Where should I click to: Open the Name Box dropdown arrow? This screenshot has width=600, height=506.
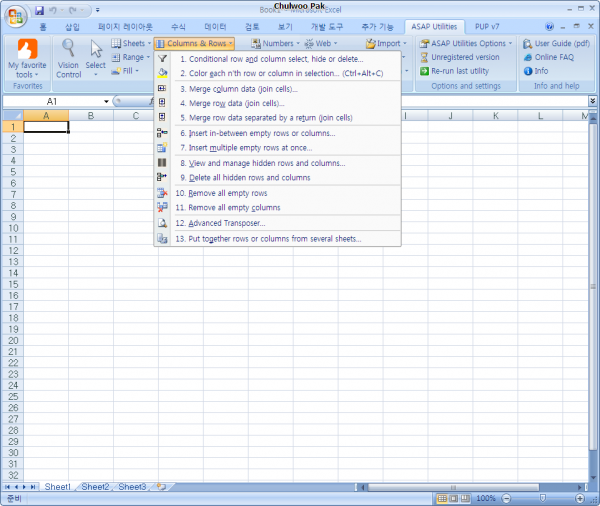coord(106,101)
